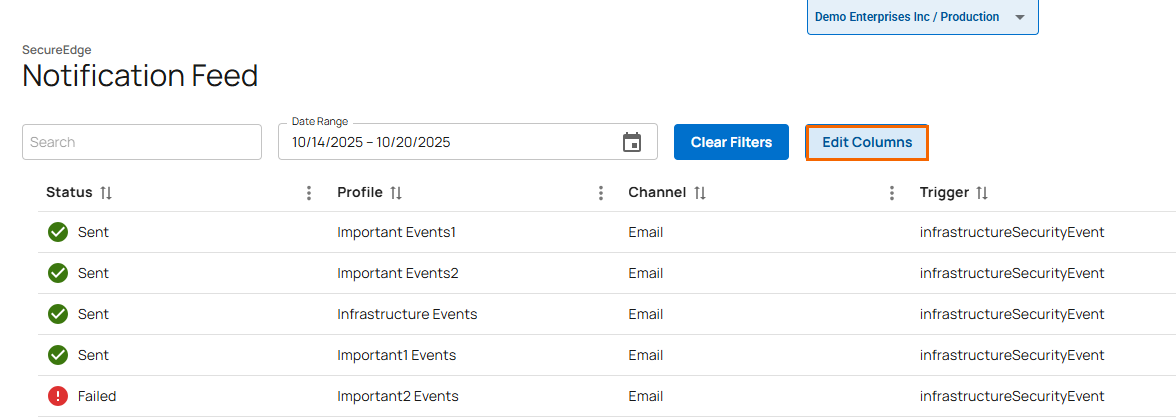Image resolution: width=1176 pixels, height=419 pixels.
Task: Sort by Channel column arrows
Action: coord(700,193)
